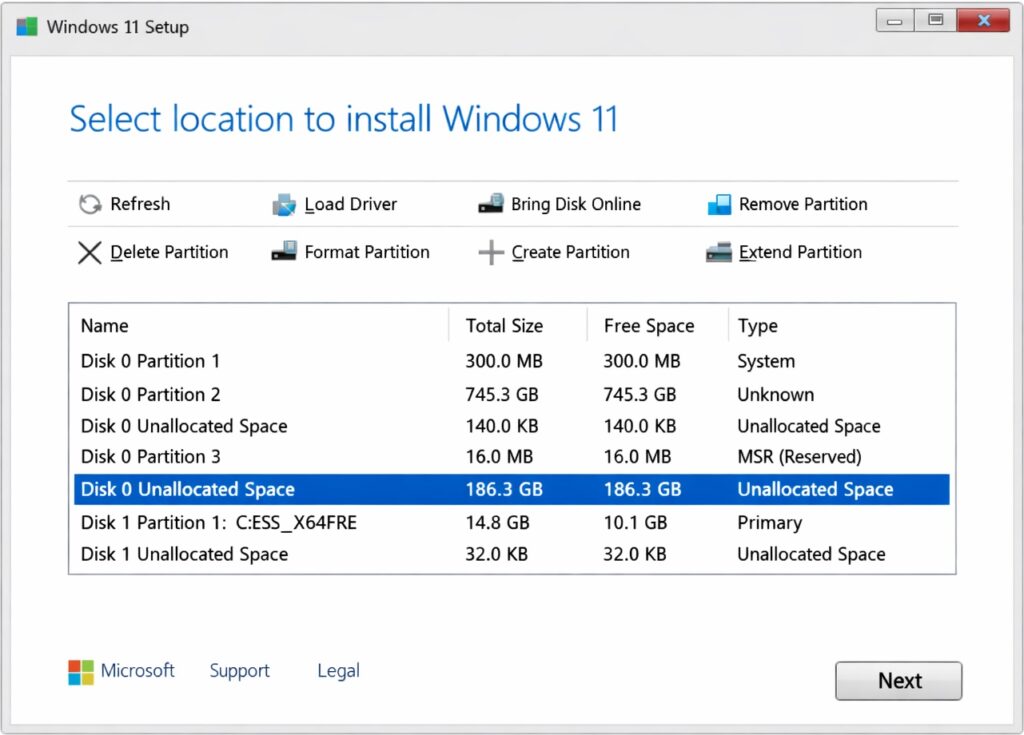
Task: Click the MSR (Reserved) type cell
Action: 799,457
